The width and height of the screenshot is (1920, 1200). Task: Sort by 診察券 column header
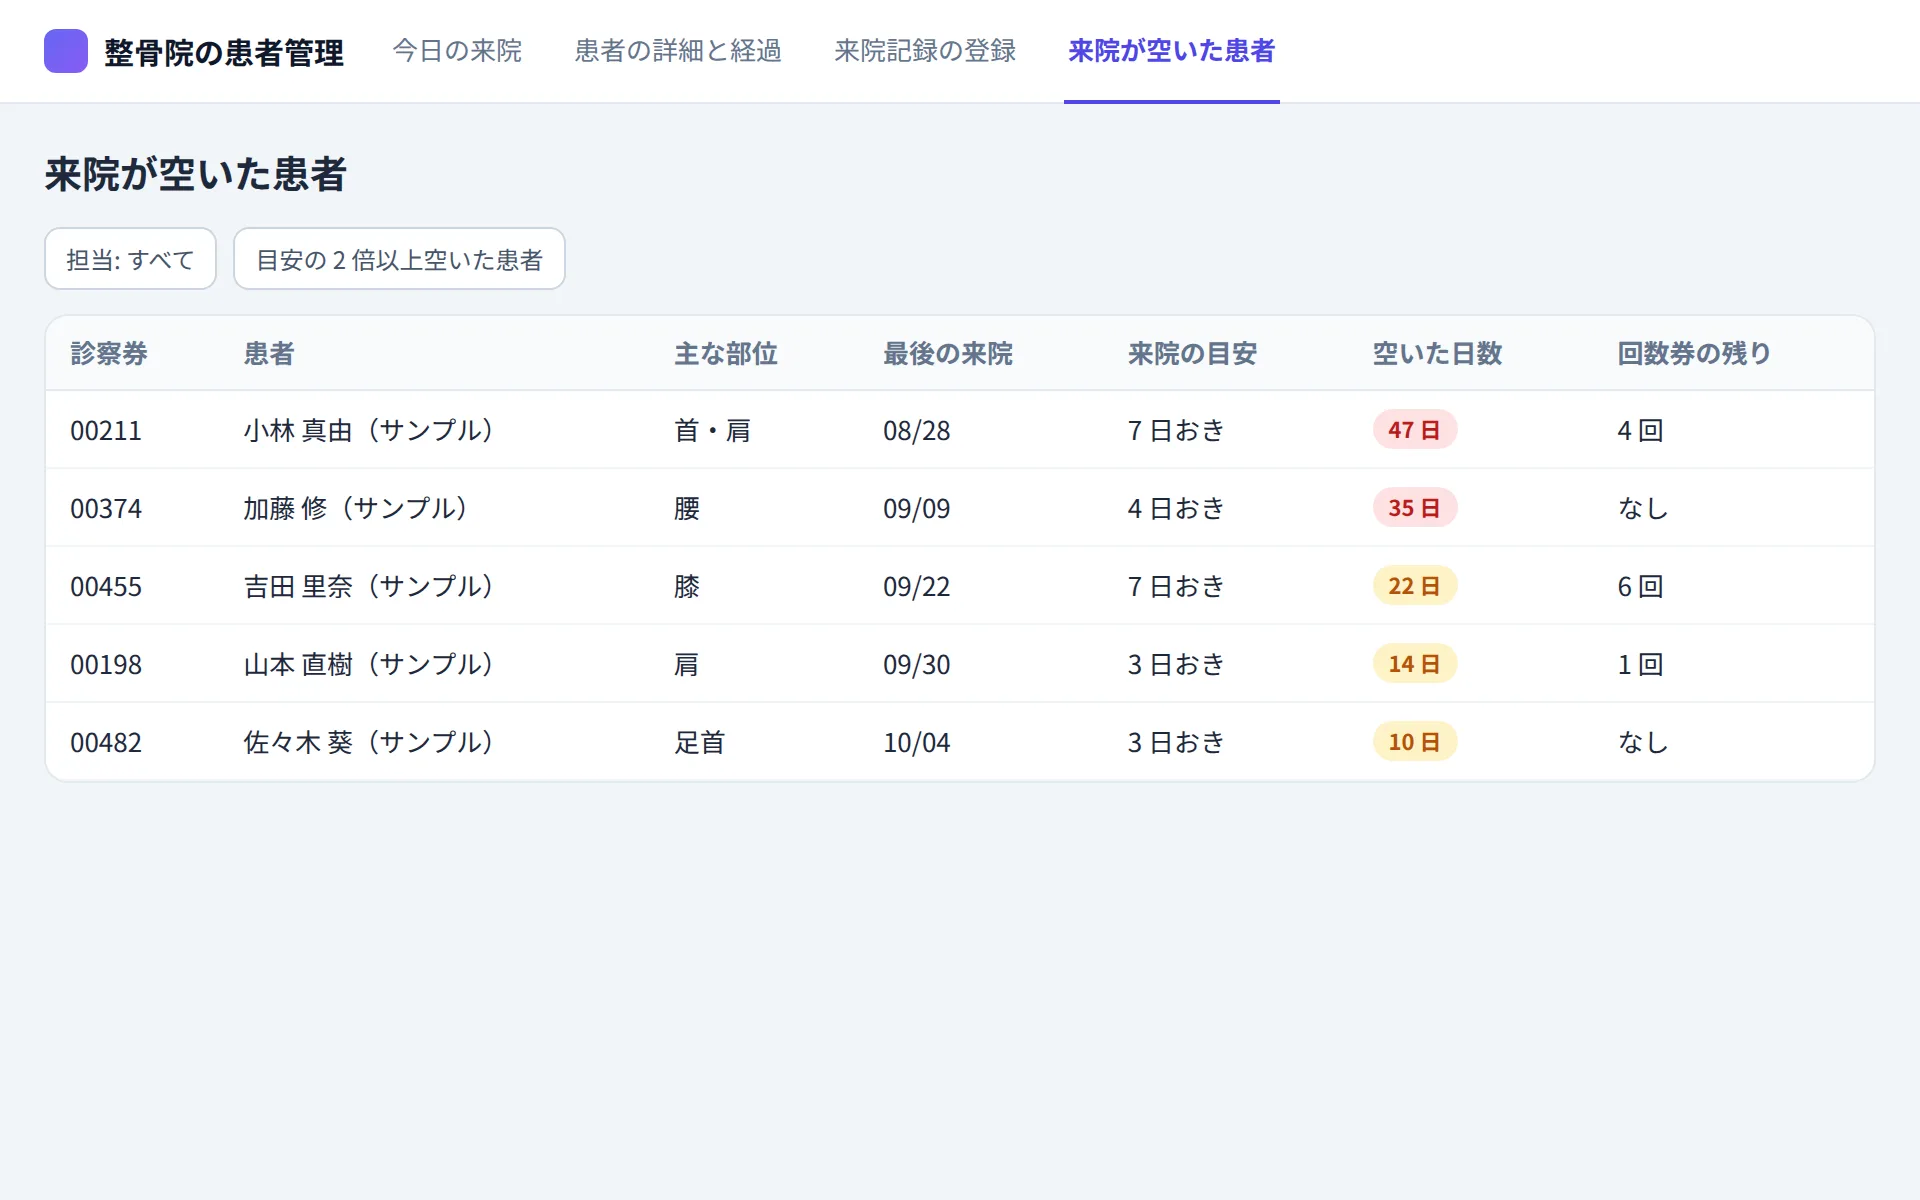(x=109, y=353)
